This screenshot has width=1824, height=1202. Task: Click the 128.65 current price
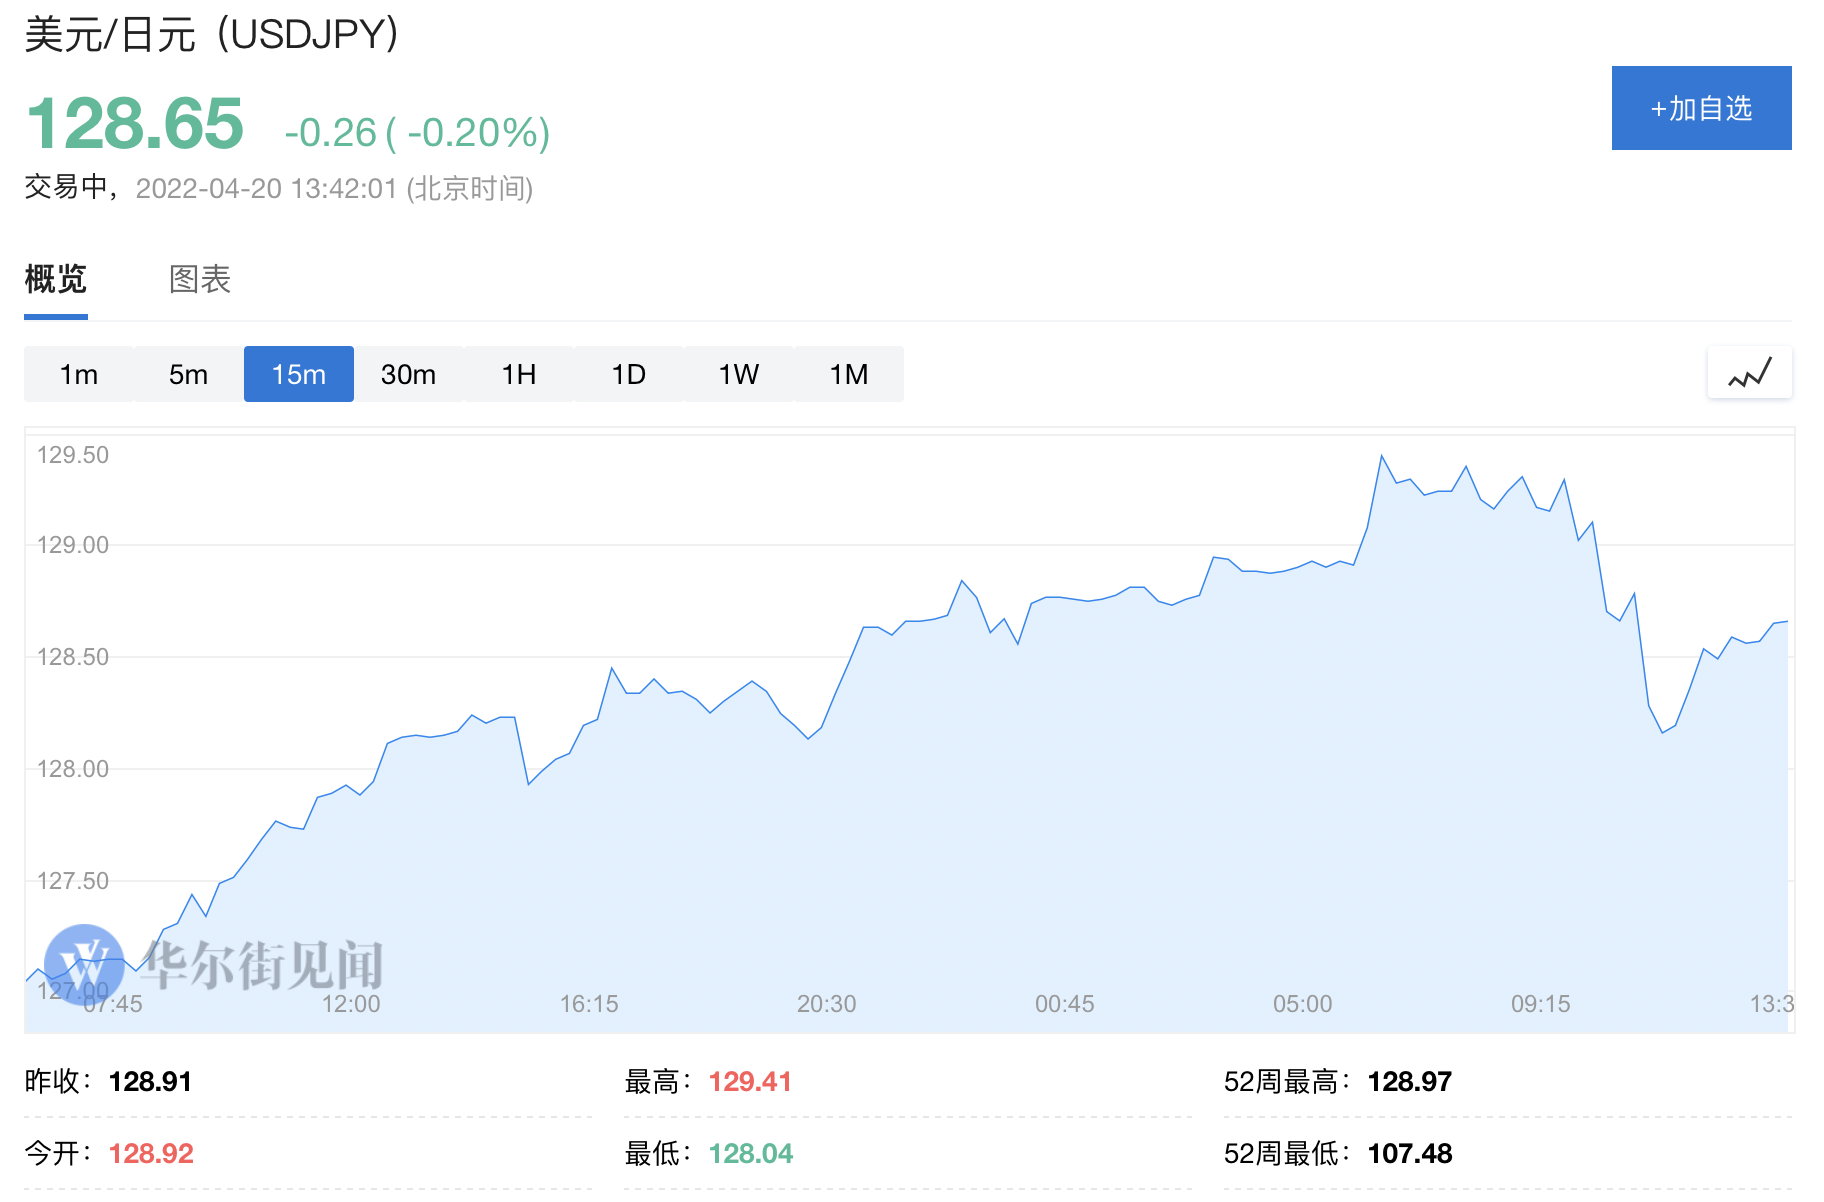coord(135,124)
